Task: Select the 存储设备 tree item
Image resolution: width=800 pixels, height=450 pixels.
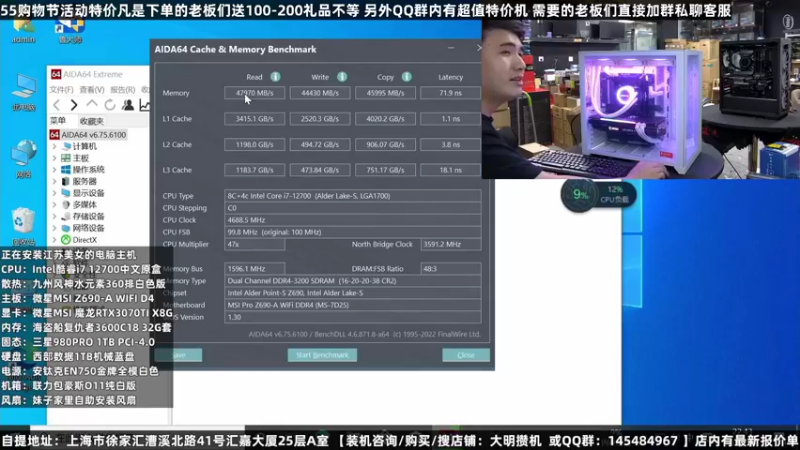Action: [83, 216]
